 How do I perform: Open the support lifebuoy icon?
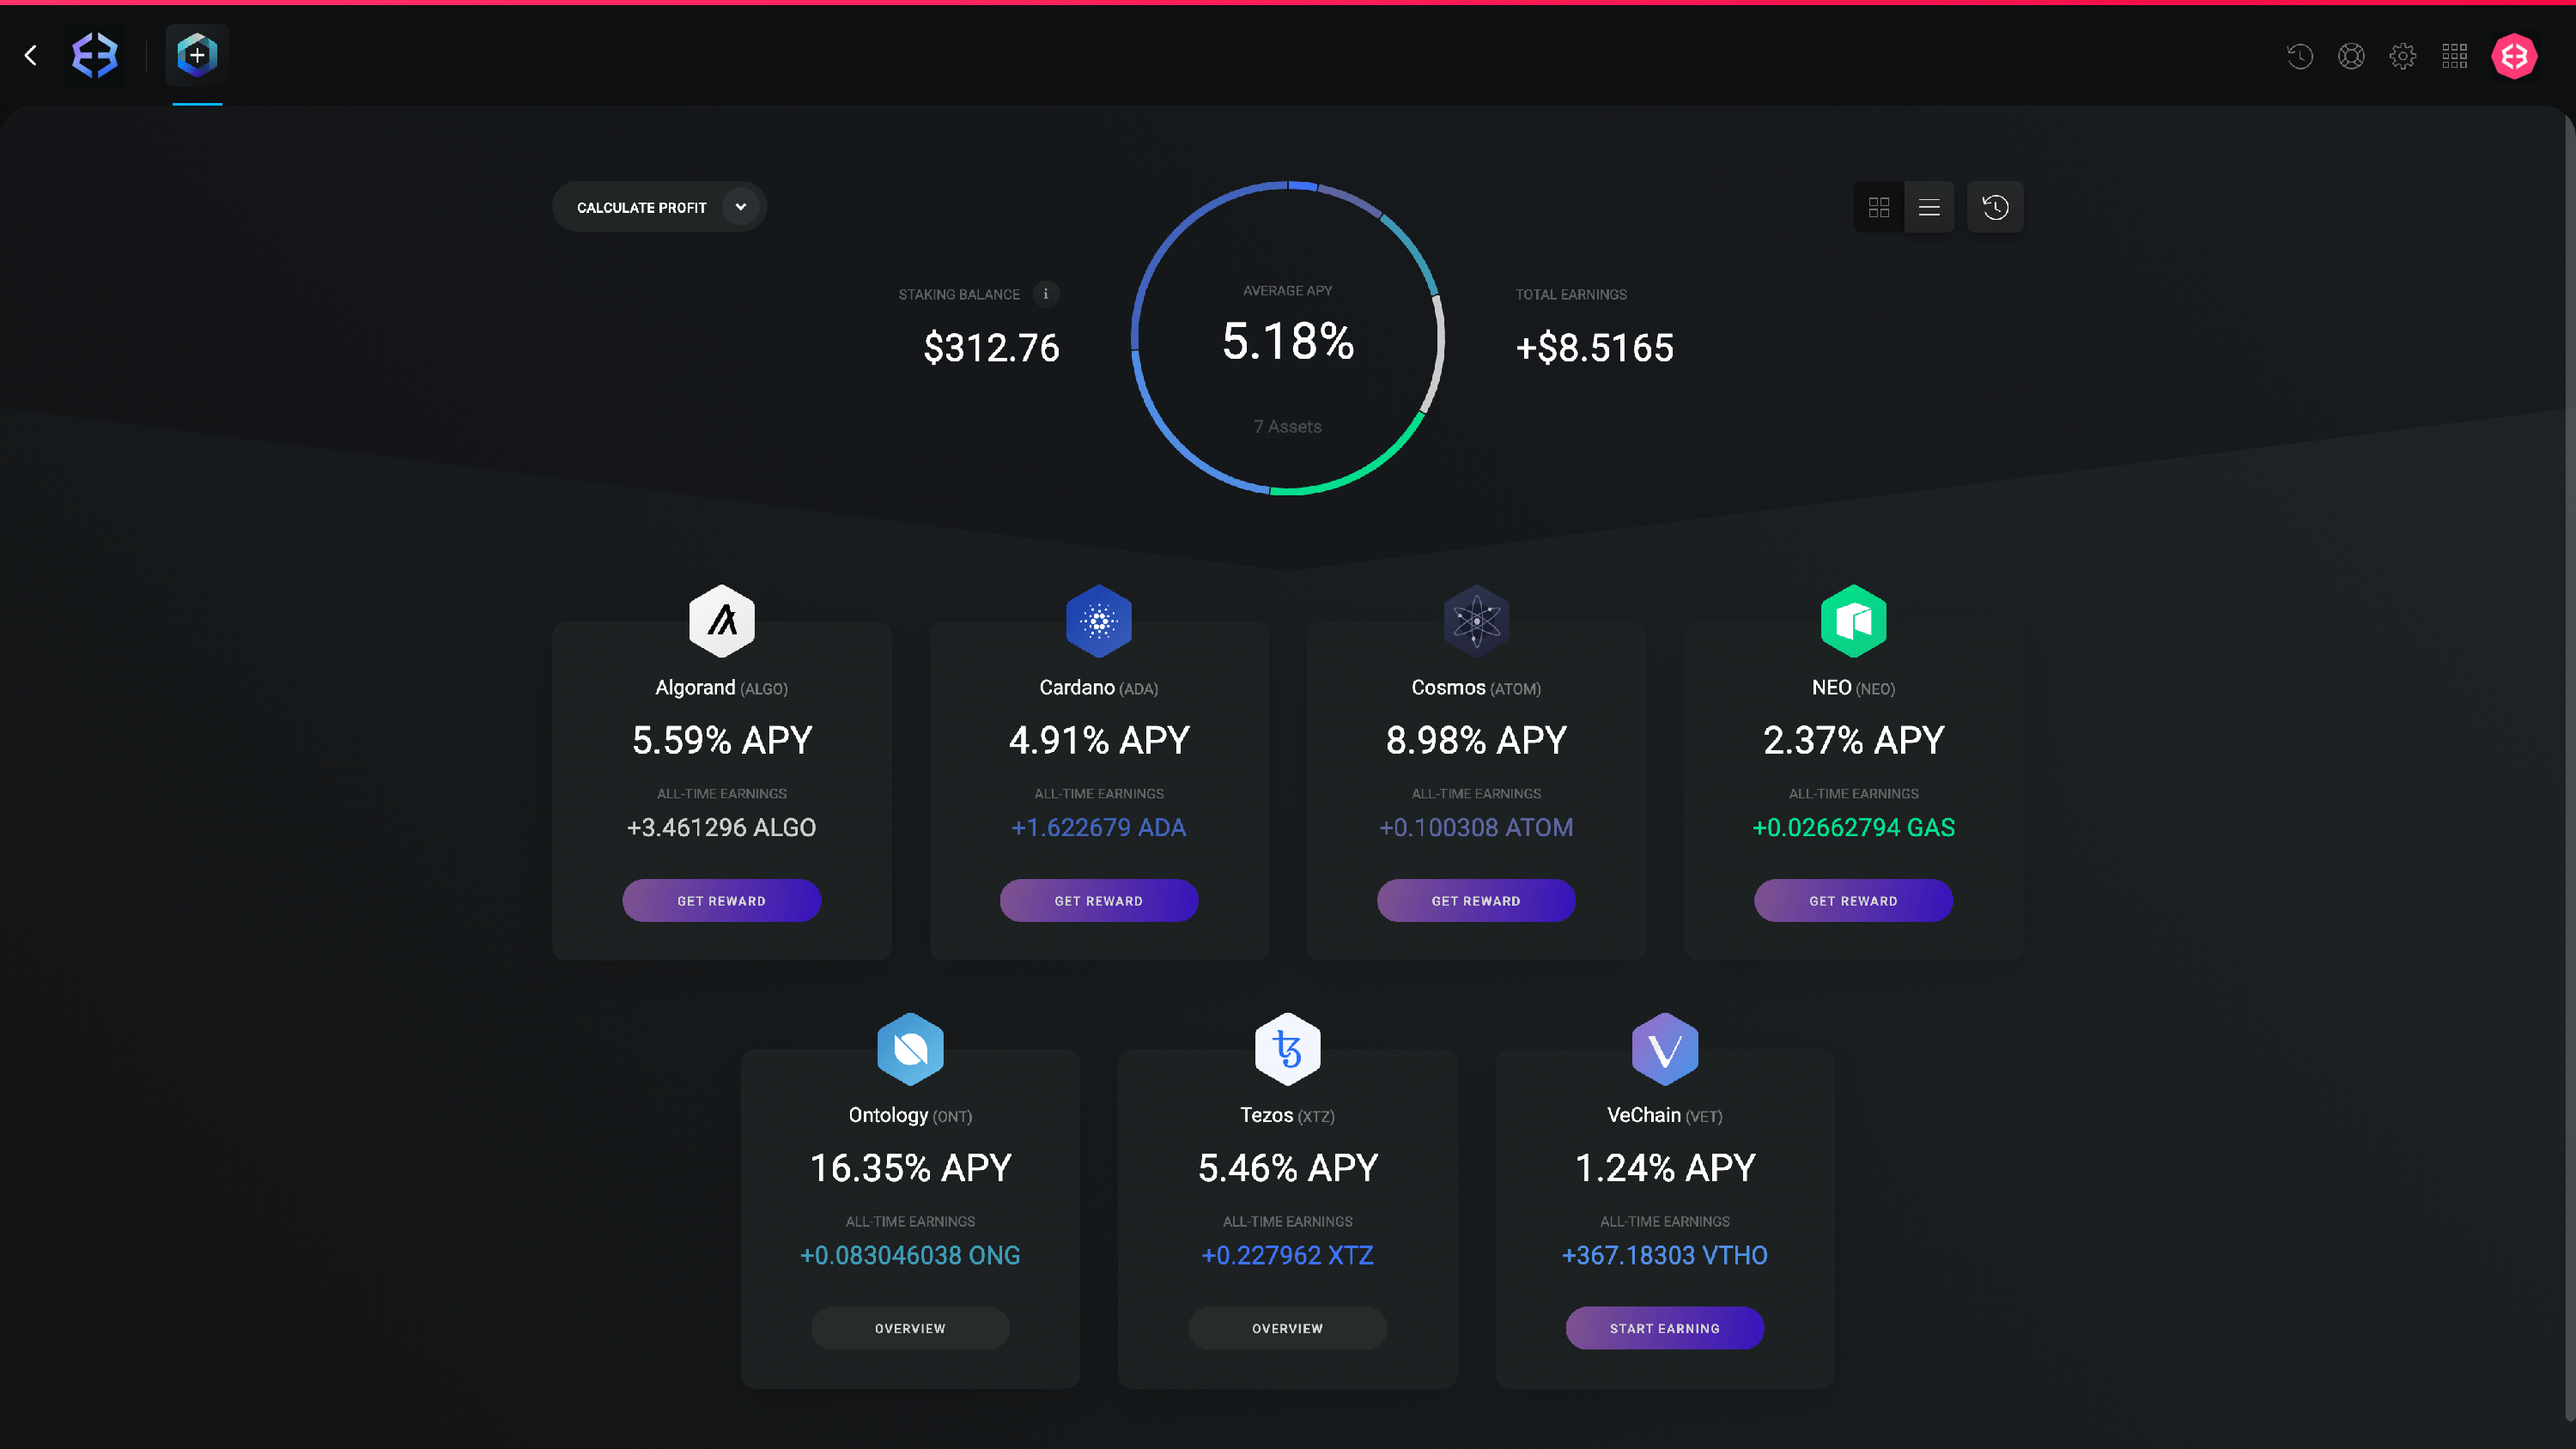pyautogui.click(x=2352, y=56)
